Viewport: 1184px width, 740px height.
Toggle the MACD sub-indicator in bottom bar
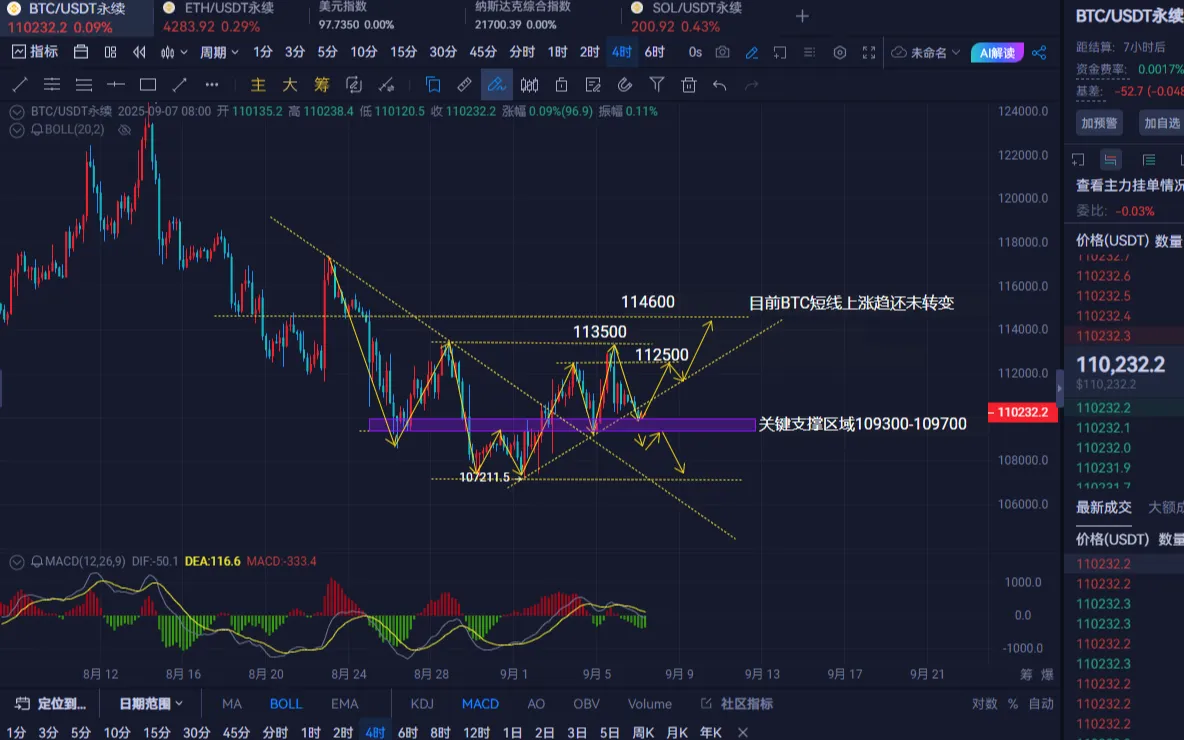(x=480, y=704)
